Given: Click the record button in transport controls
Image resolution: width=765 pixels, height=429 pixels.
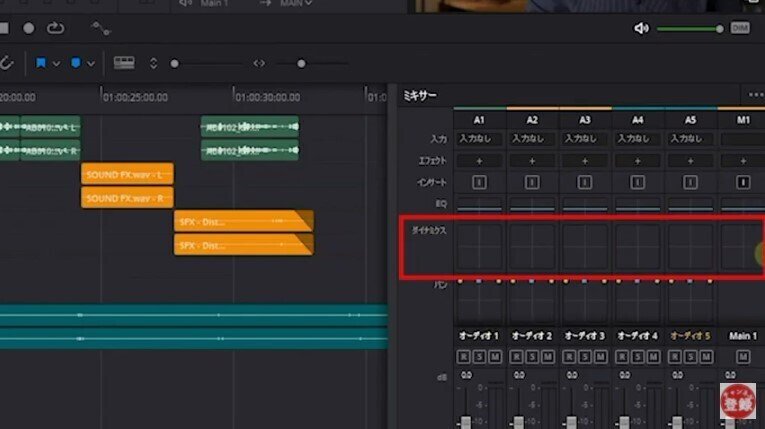Looking at the screenshot, I should [29, 28].
